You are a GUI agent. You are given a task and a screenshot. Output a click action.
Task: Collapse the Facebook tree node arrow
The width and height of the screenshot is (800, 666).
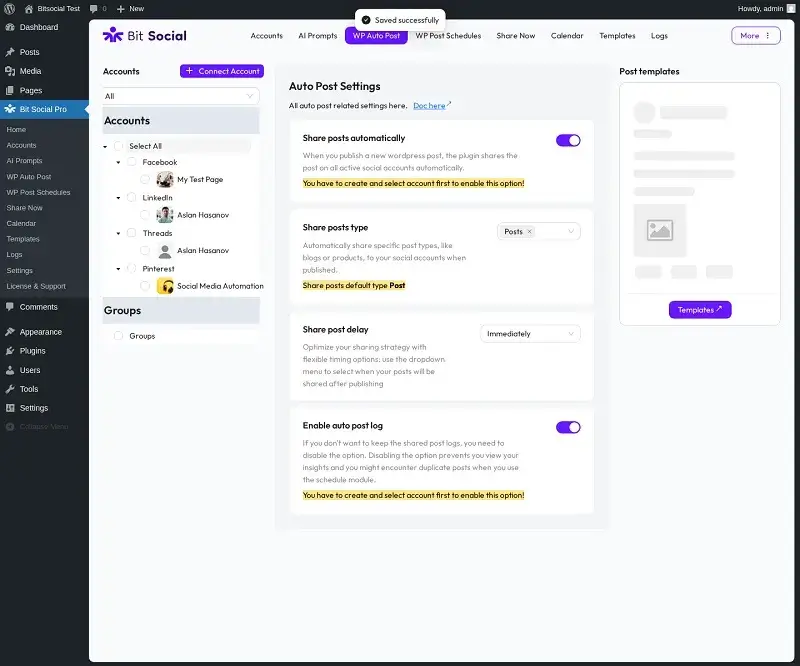click(x=118, y=162)
